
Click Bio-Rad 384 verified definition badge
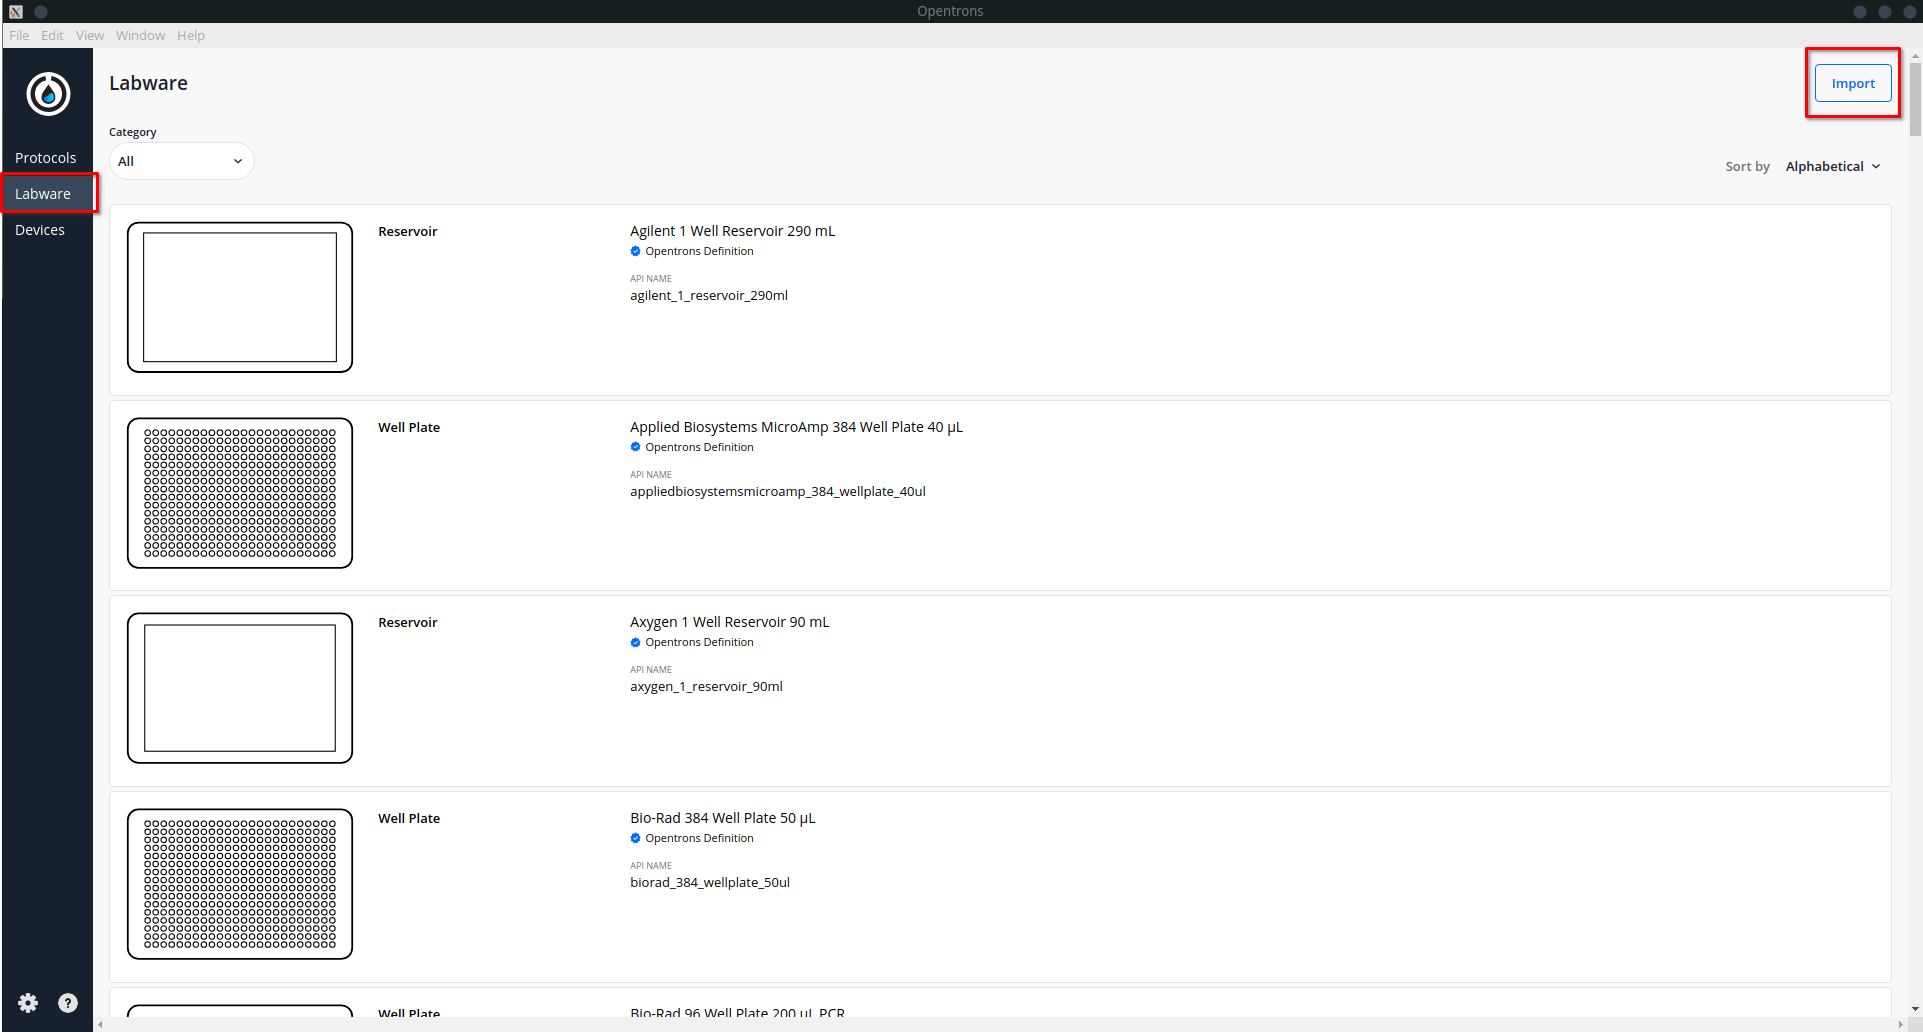pos(635,838)
